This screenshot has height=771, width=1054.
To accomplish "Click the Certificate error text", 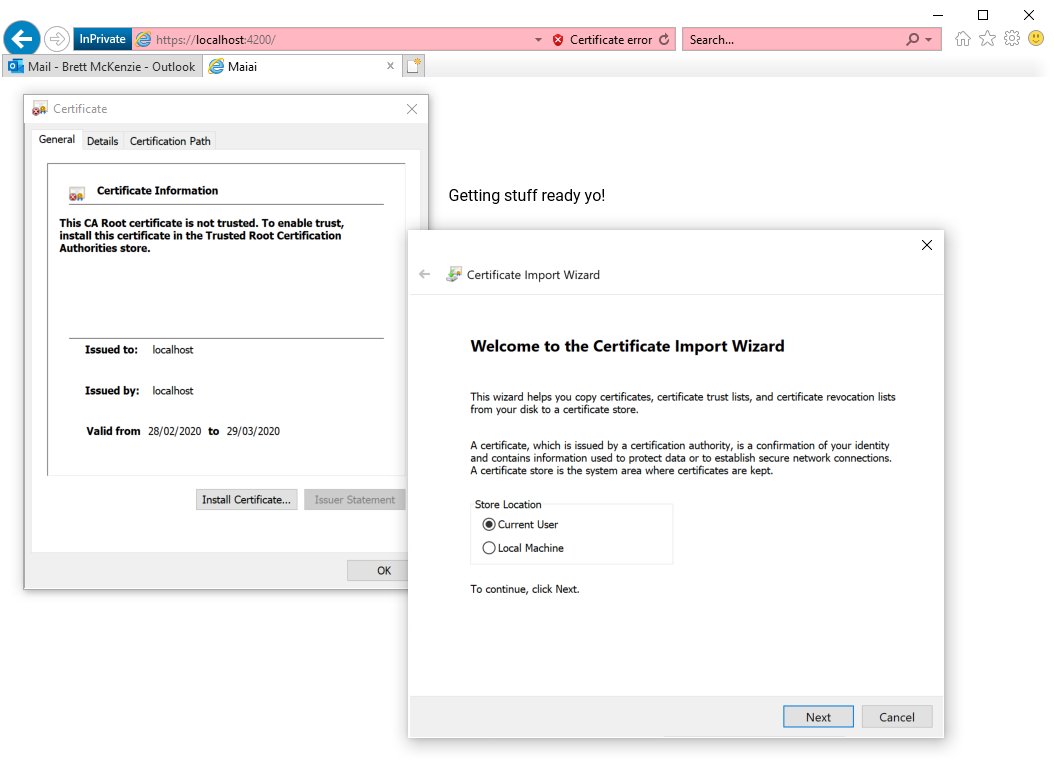I will (x=610, y=40).
